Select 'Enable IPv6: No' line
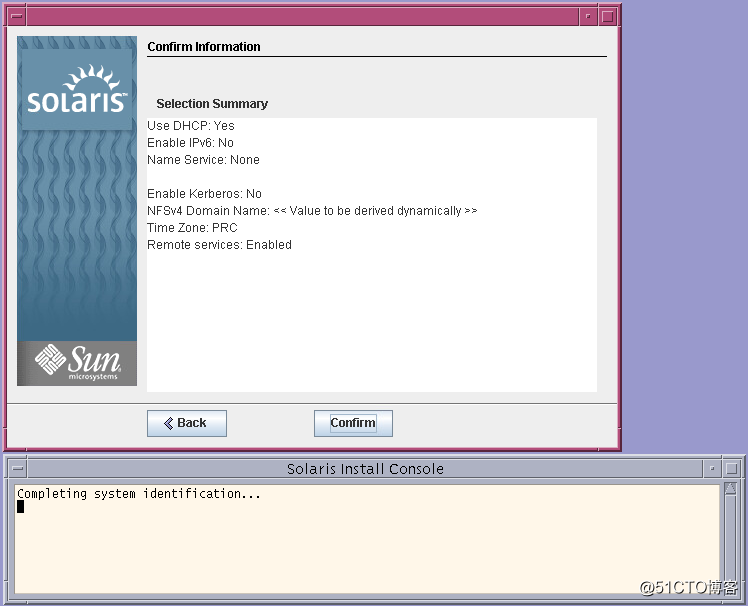This screenshot has width=748, height=606. tap(190, 143)
